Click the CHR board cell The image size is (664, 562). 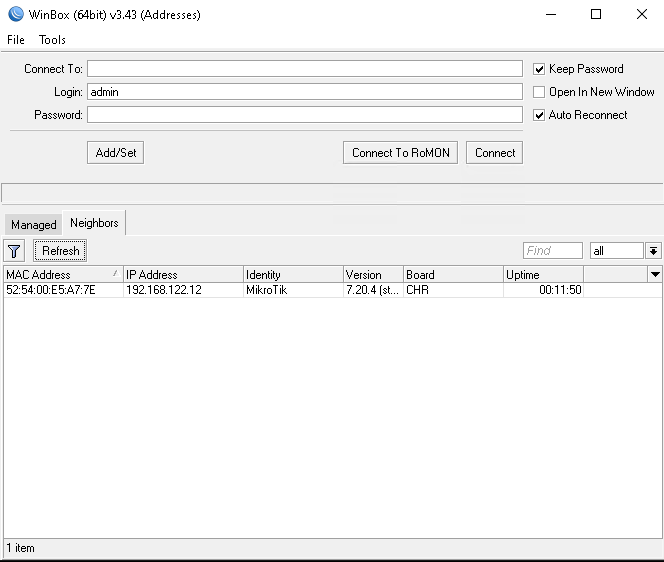tap(453, 290)
